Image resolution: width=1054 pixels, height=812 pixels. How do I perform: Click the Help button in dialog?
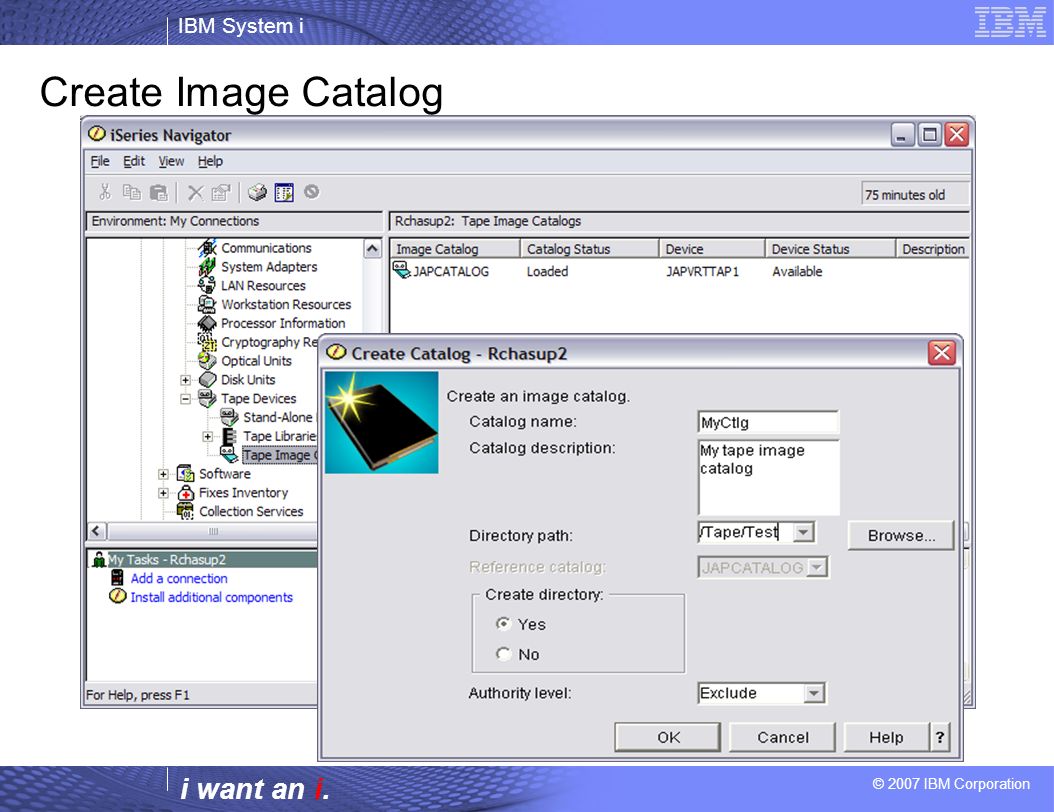click(886, 737)
